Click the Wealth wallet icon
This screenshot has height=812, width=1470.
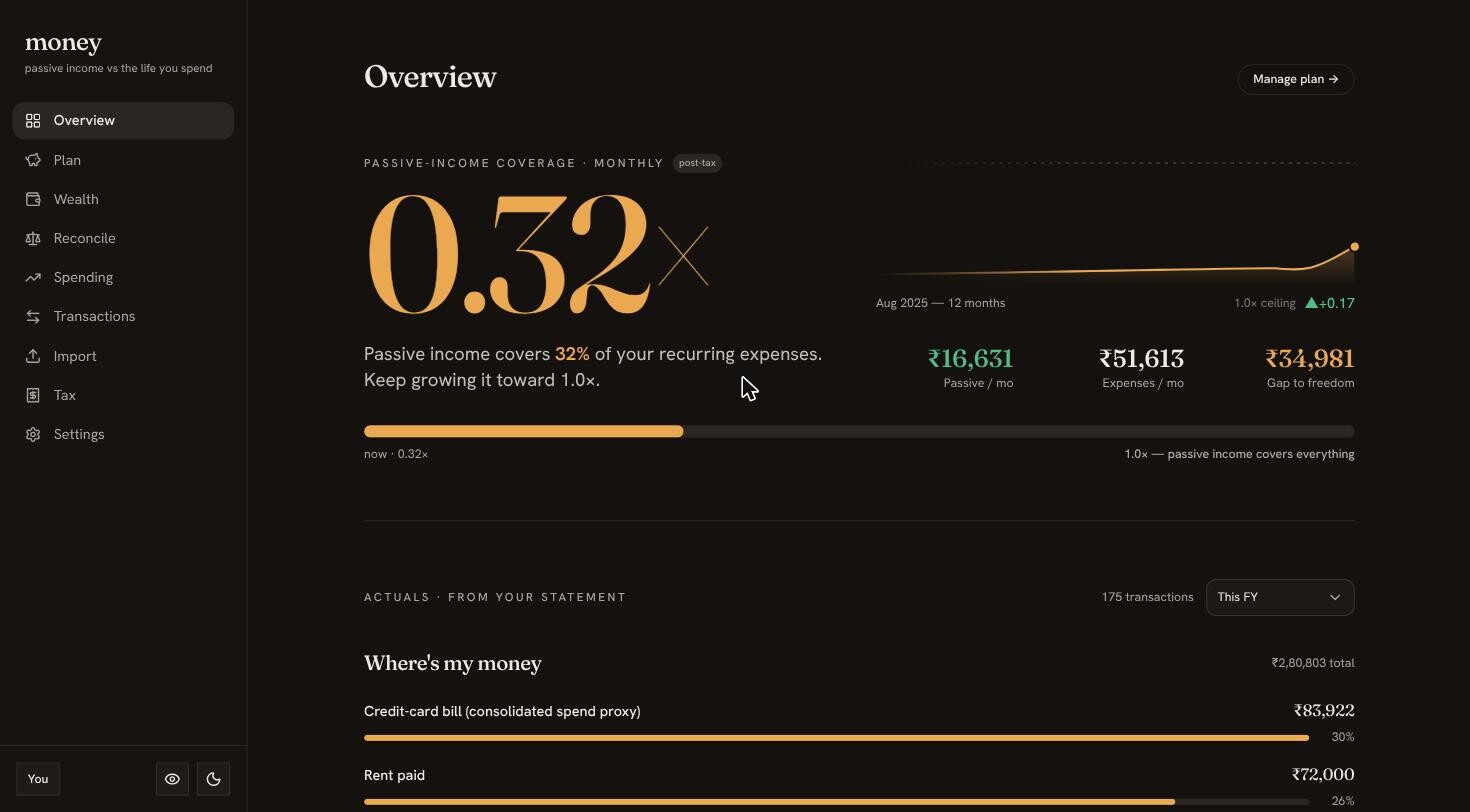click(x=33, y=199)
